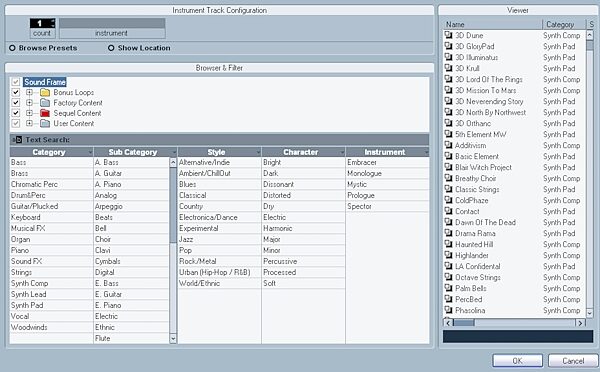Viewport: 600px width, 372px height.
Task: Click the OK button
Action: pyautogui.click(x=517, y=361)
